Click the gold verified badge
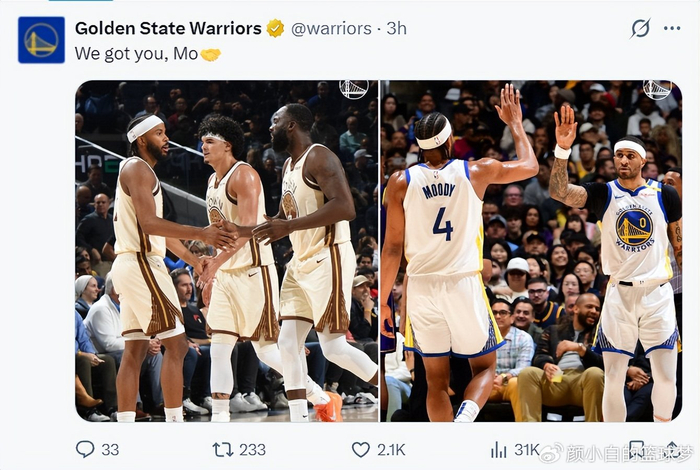This screenshot has width=700, height=470. (x=275, y=28)
